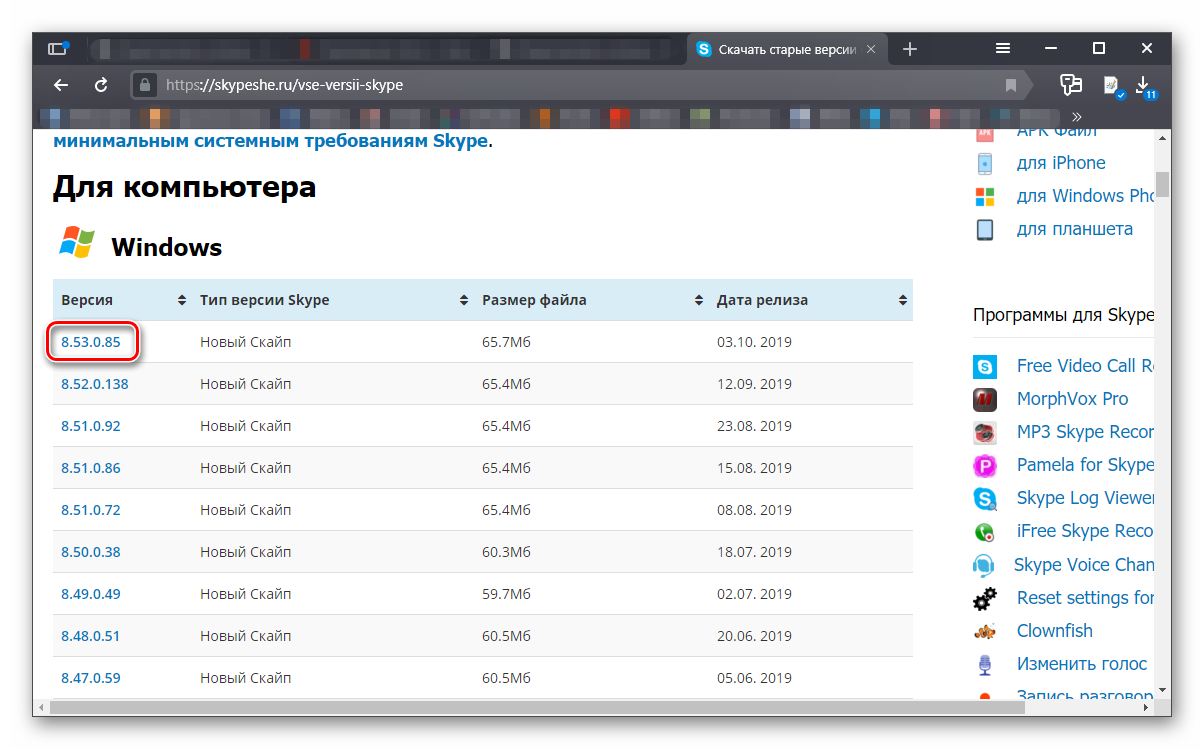Open the new tab plus button

[909, 48]
